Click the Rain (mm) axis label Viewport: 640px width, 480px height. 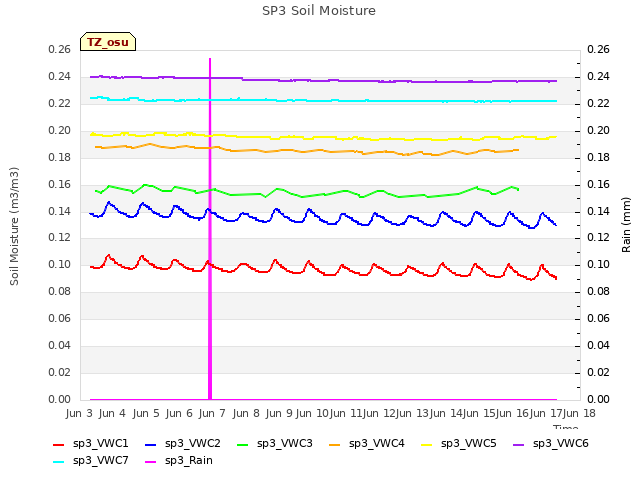pos(626,225)
